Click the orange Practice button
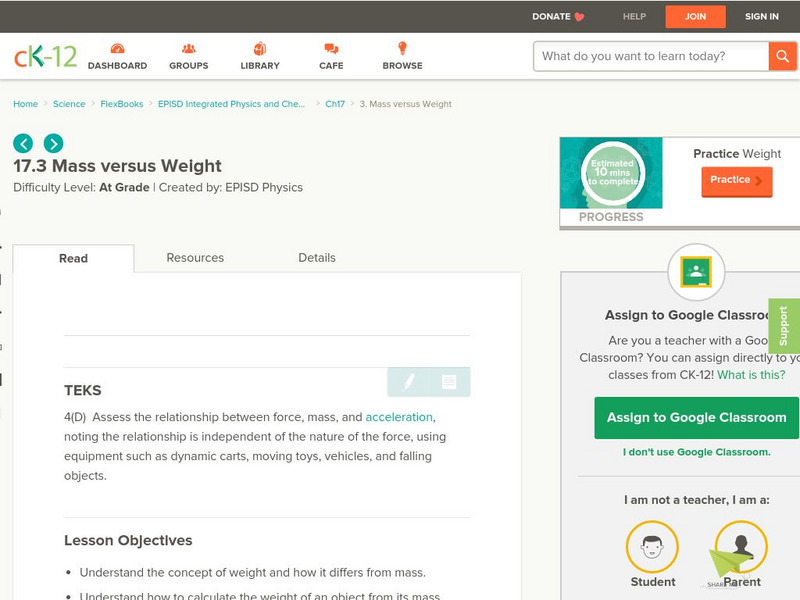The height and width of the screenshot is (600, 800). point(737,181)
